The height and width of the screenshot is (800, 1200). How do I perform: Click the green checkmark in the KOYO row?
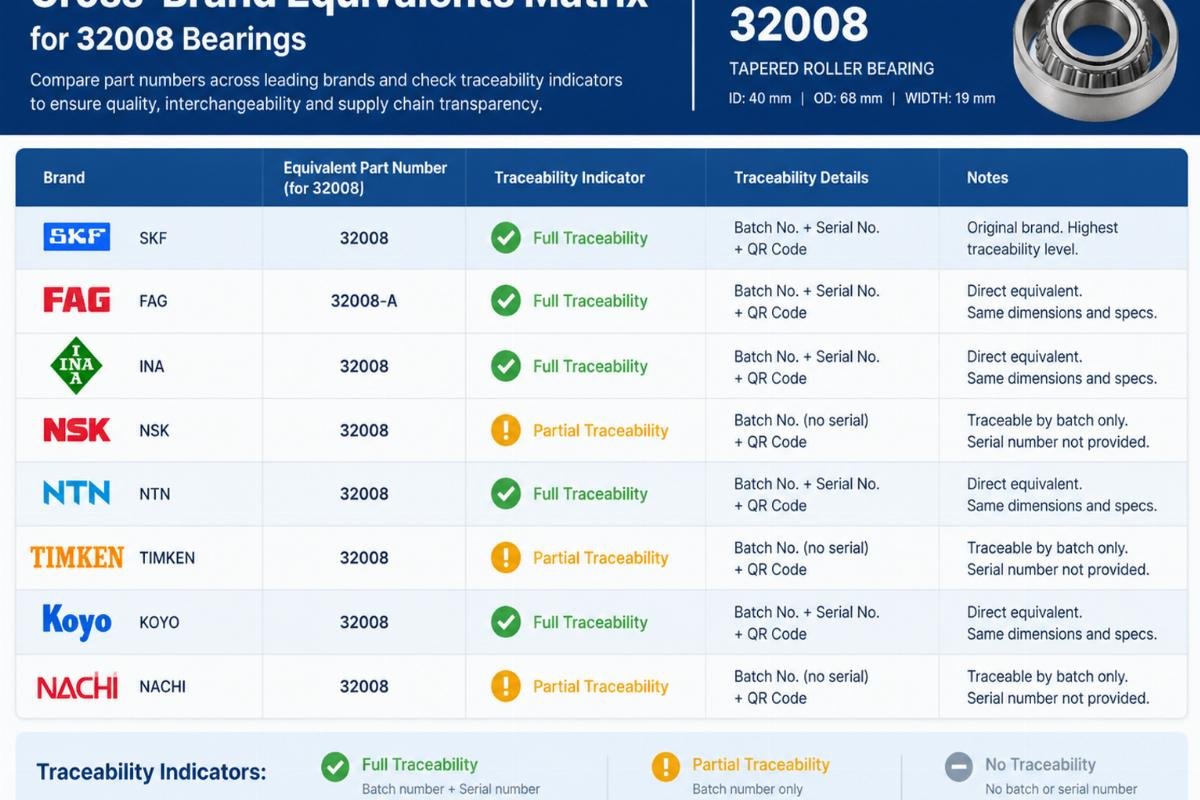click(x=506, y=622)
